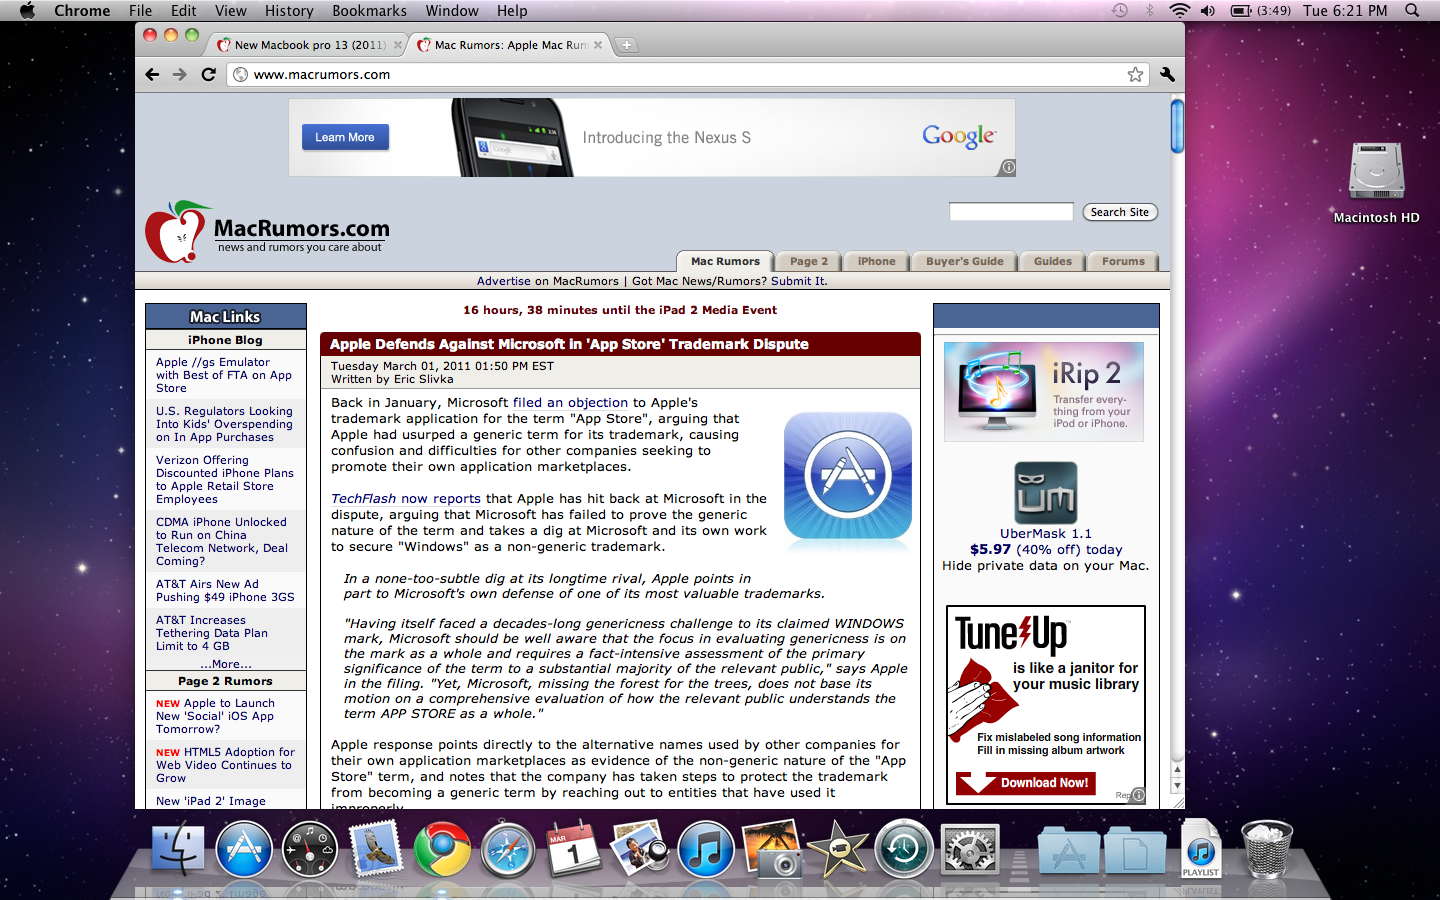Open 'Apple //gs Emulator' sidebar link
The image size is (1440, 900).
pyautogui.click(x=223, y=375)
